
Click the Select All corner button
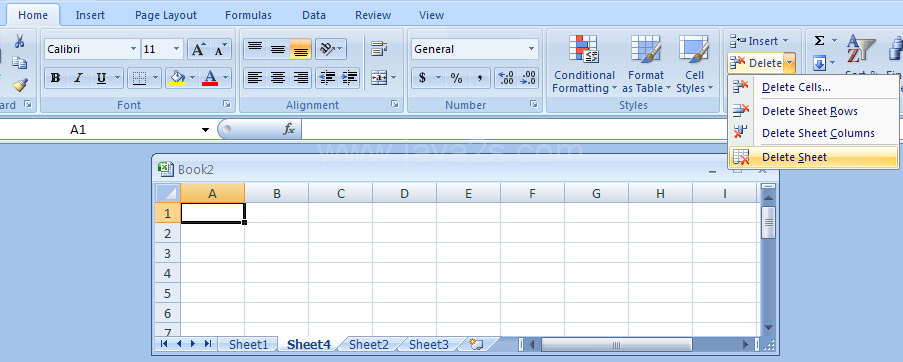click(168, 193)
